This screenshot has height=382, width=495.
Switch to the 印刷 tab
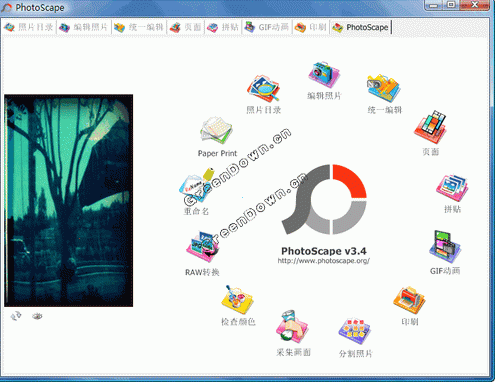click(x=310, y=27)
